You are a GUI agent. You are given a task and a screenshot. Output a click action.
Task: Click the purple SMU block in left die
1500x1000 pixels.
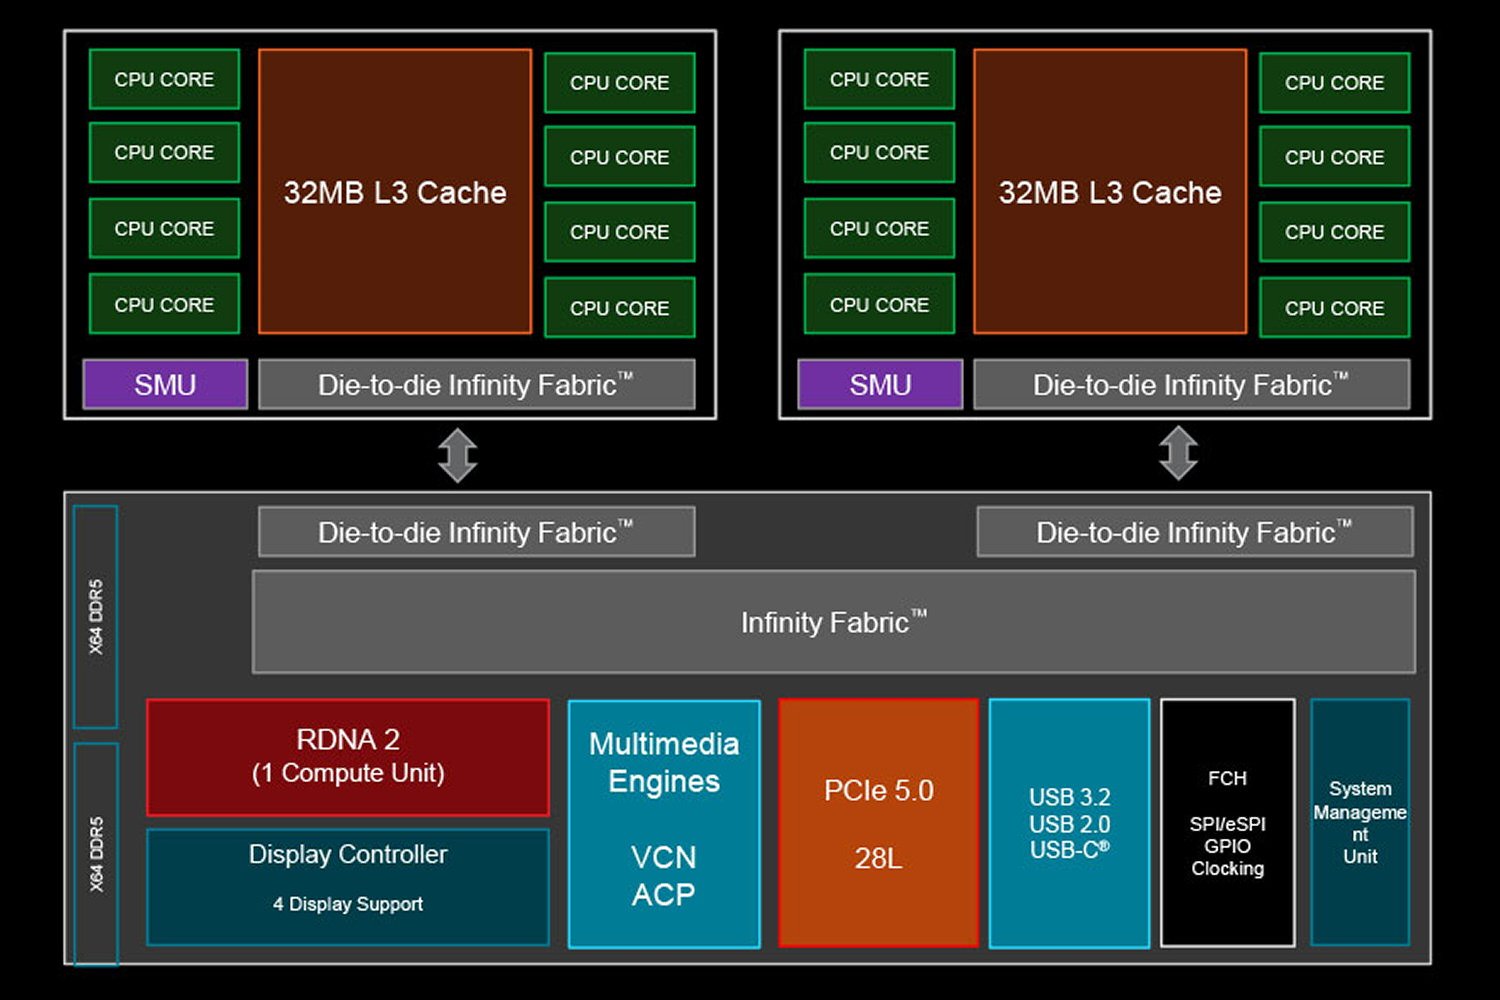tap(165, 385)
